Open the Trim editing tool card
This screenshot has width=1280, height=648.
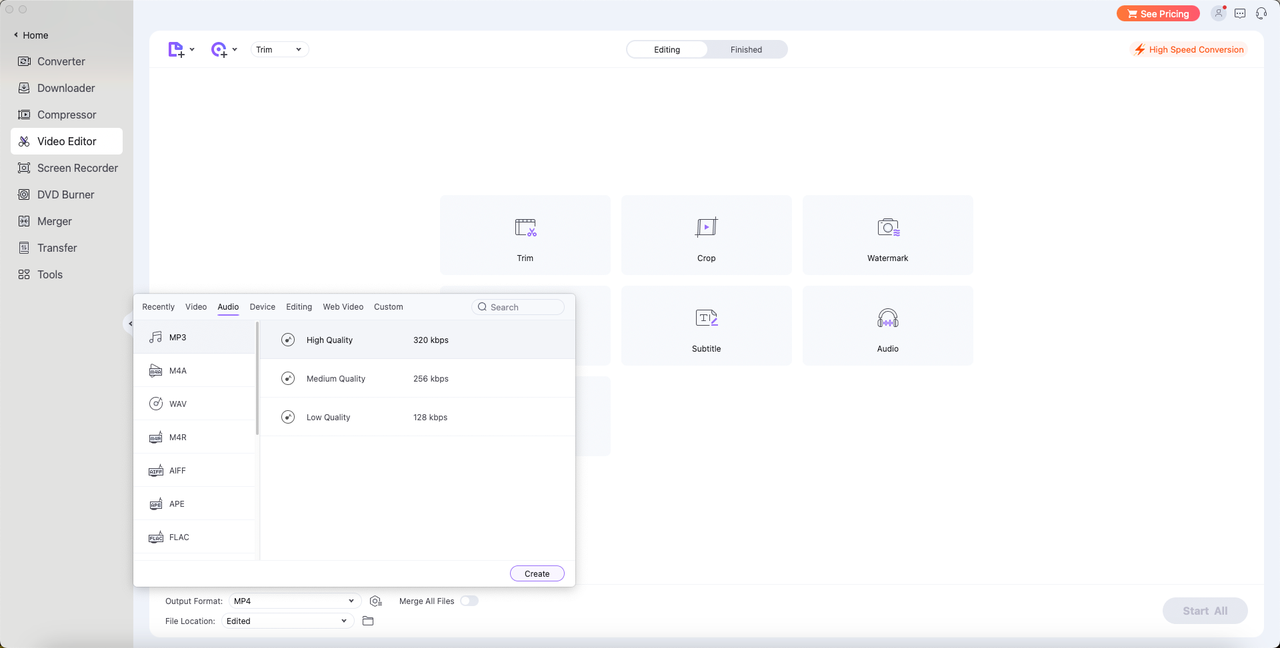[x=525, y=235]
